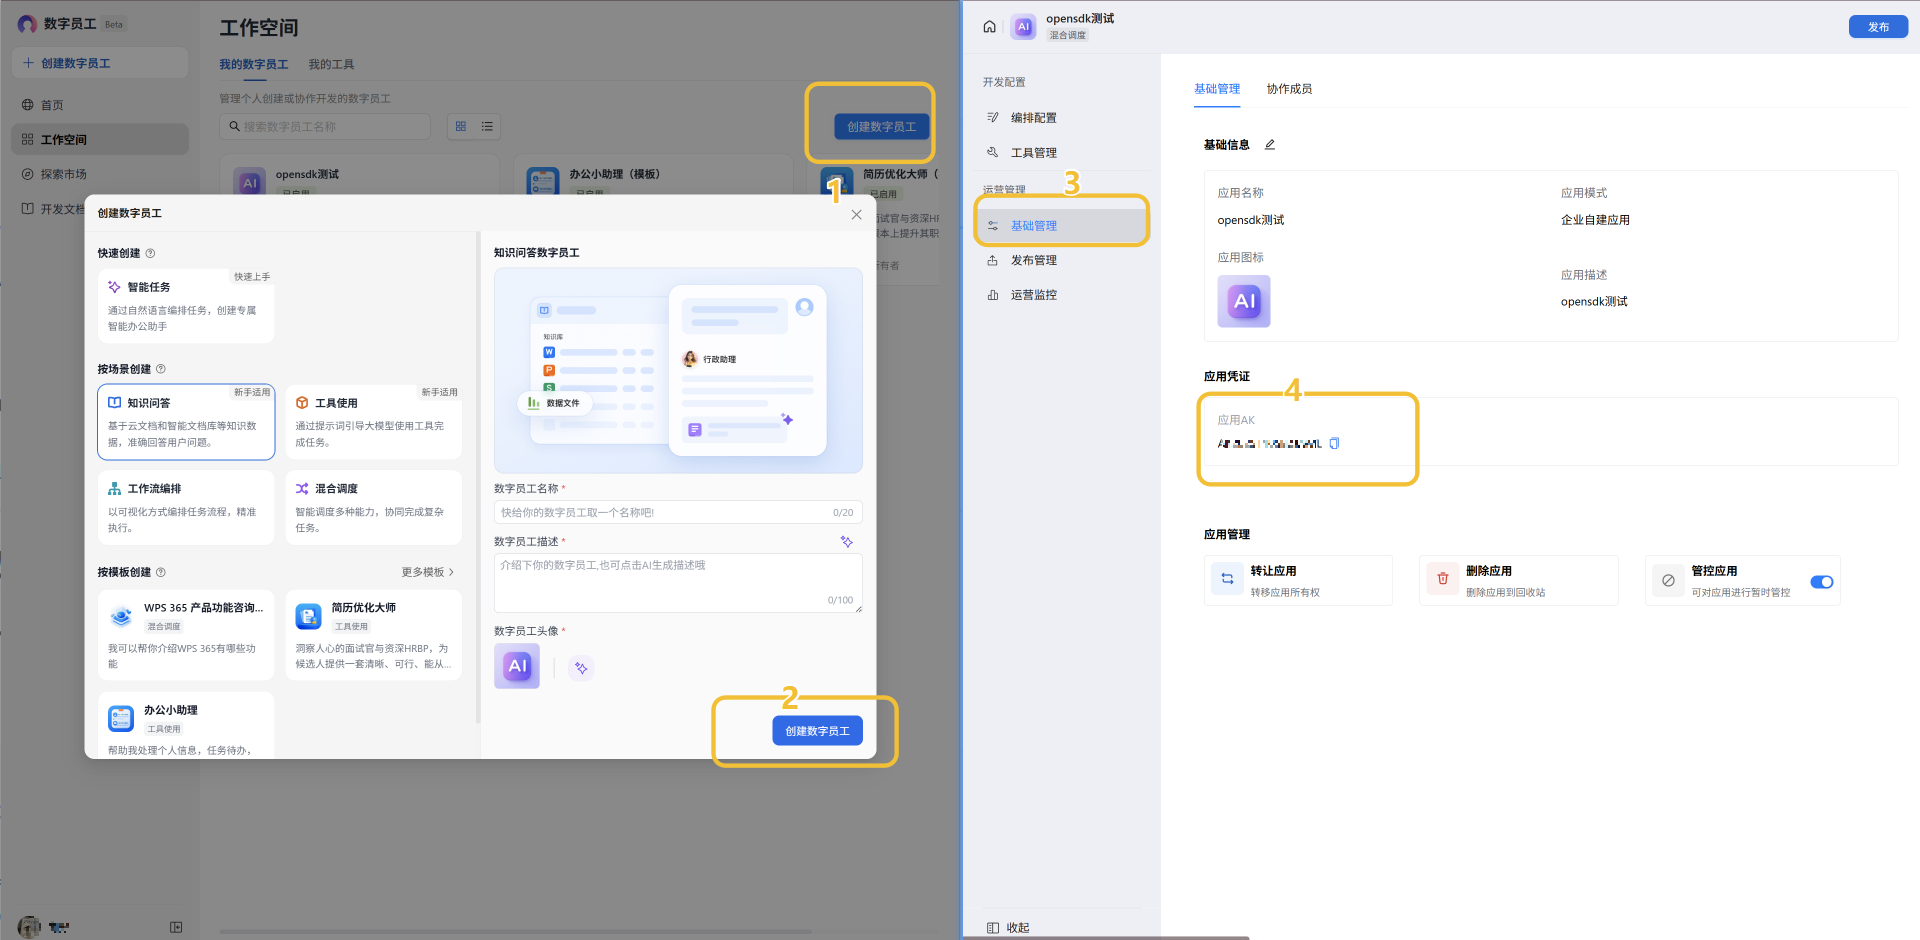Click the home icon in top bar
Screen dimensions: 1920x940
tap(989, 27)
